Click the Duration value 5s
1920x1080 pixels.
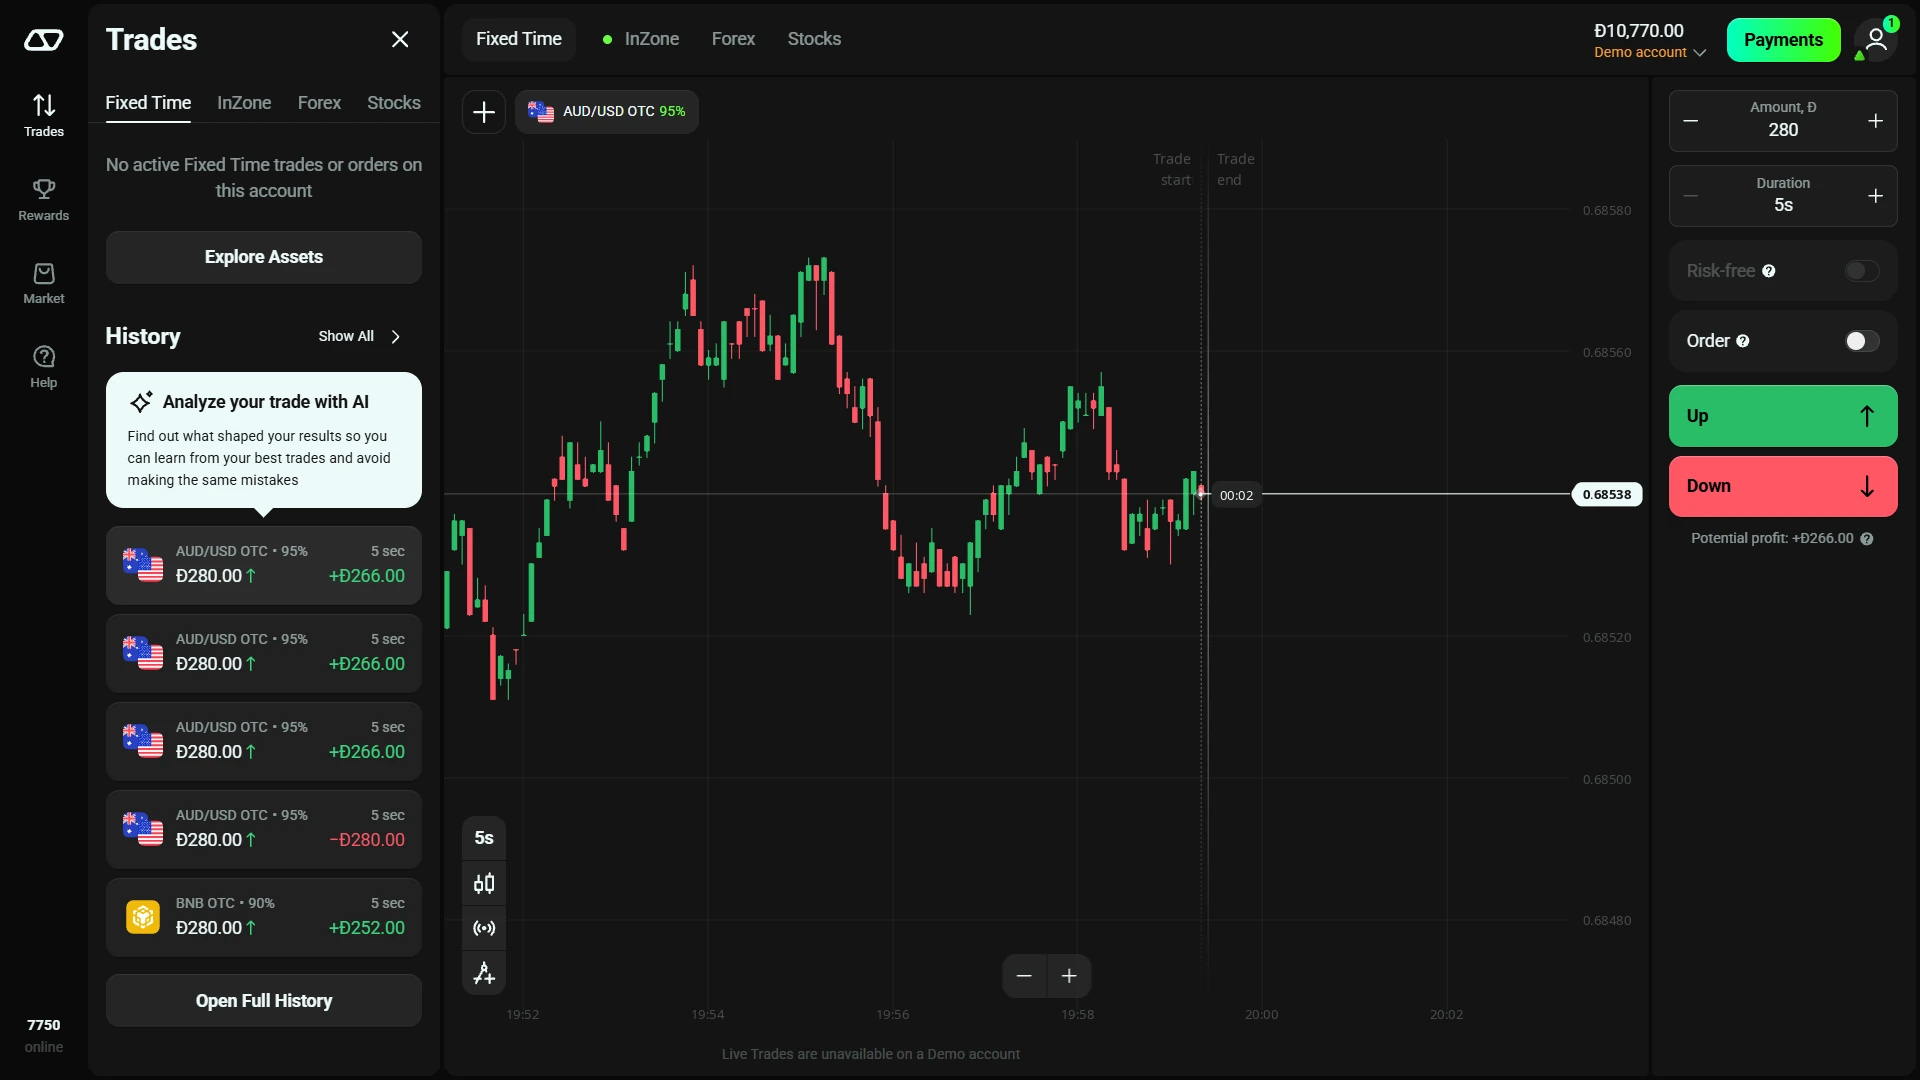1783,205
